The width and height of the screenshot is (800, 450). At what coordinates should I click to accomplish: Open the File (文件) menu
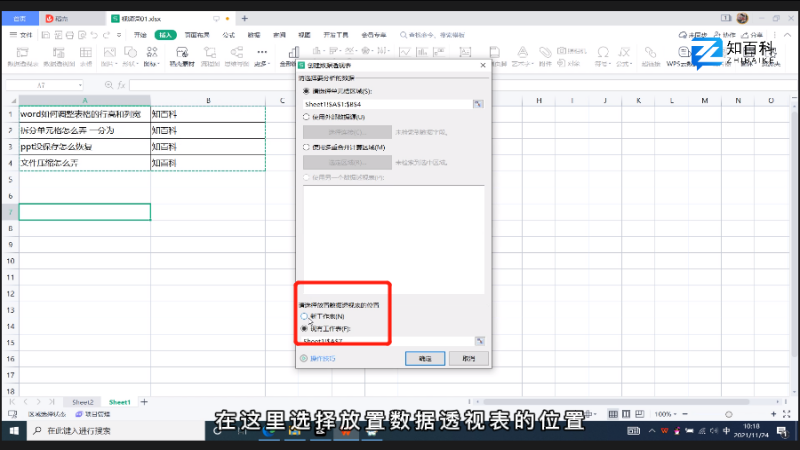(x=22, y=35)
